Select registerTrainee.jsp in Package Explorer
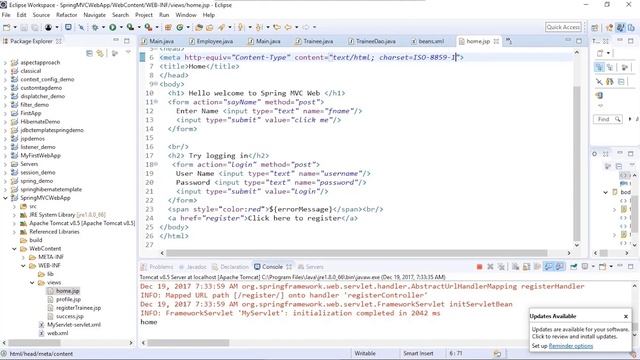Image resolution: width=640 pixels, height=360 pixels. click(74, 308)
